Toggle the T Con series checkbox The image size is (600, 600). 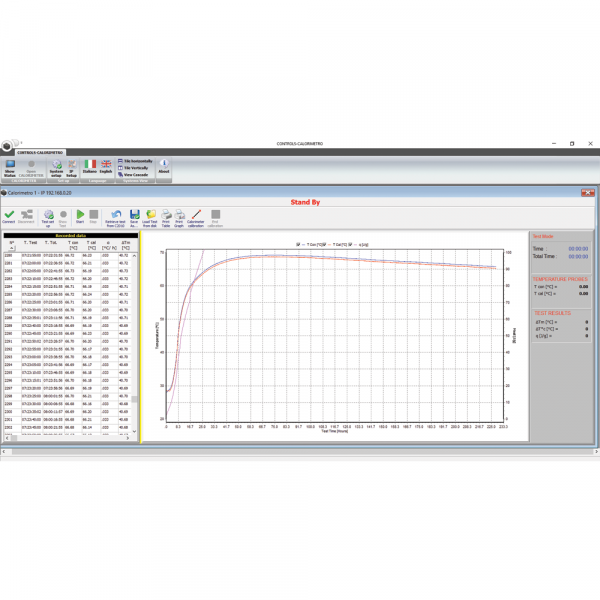pyautogui.click(x=299, y=243)
